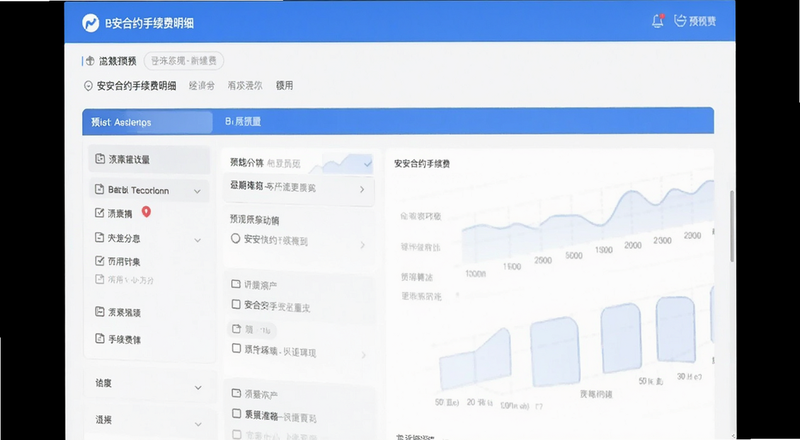Click the B安合约手续费明细 header title

pos(149,23)
